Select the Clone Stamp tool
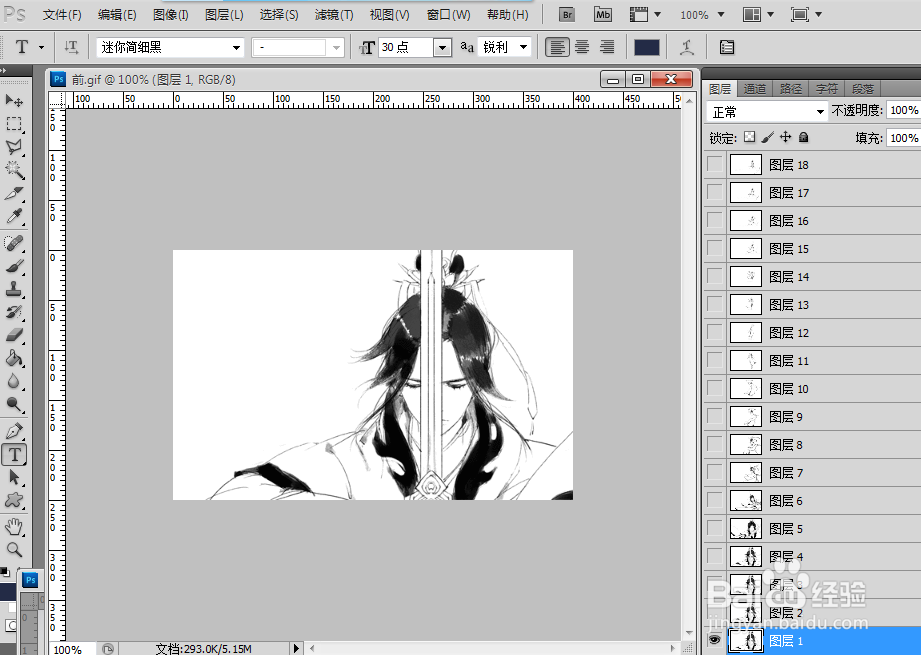 point(14,289)
